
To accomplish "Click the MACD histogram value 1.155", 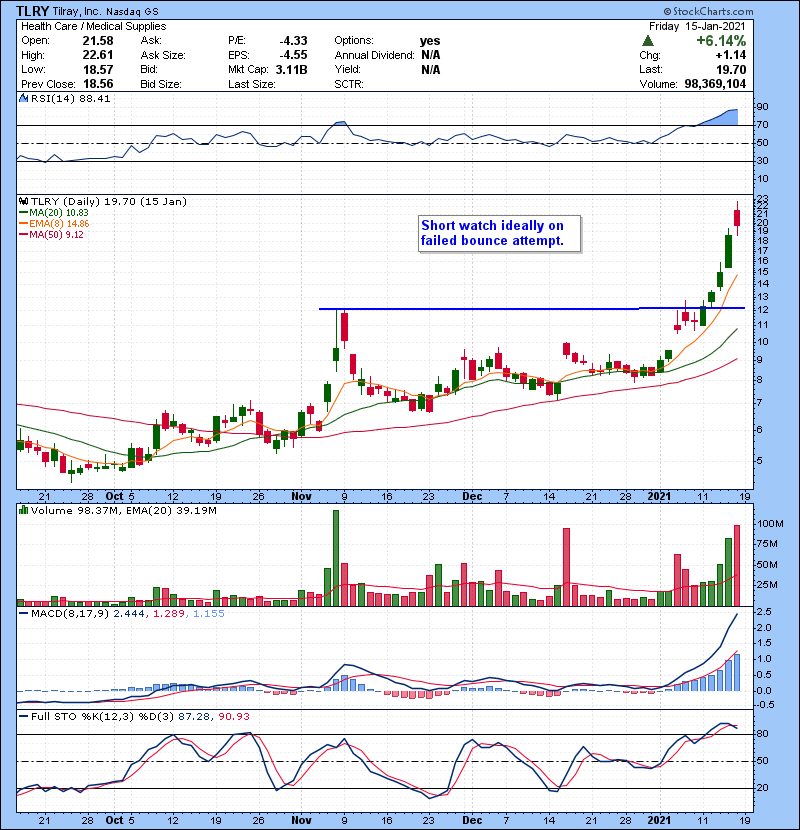I will (x=209, y=614).
